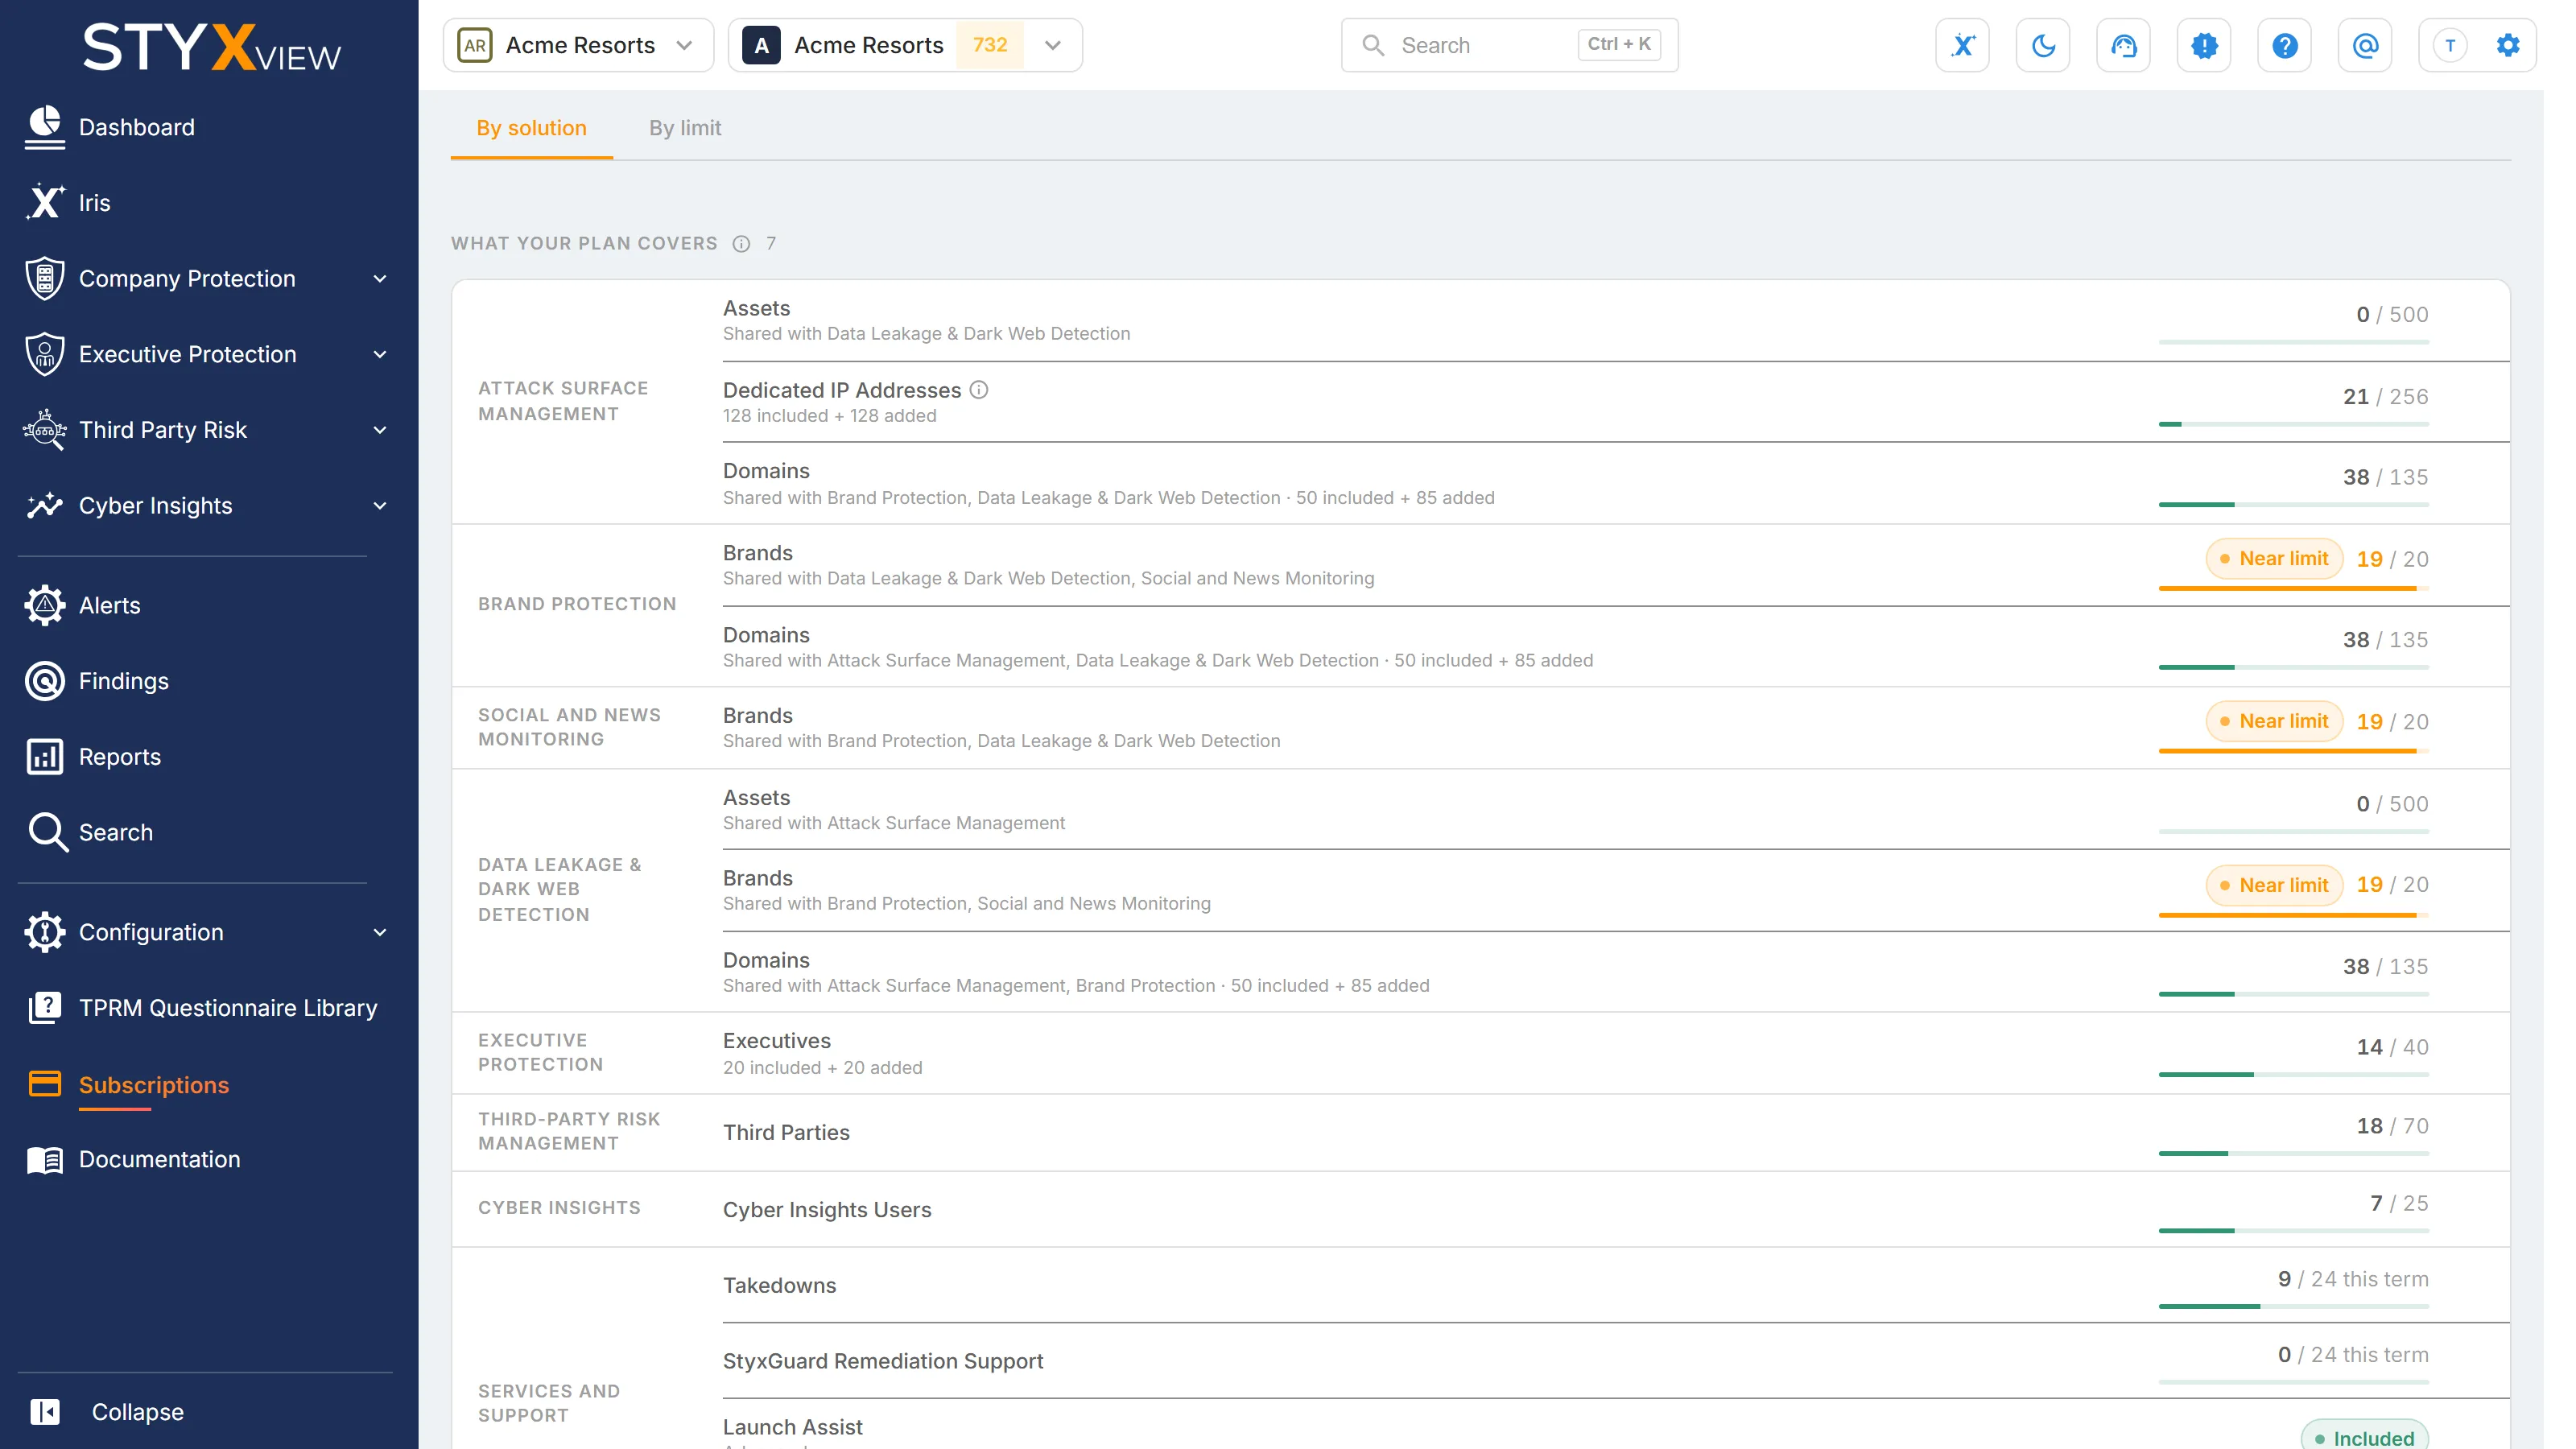Toggle dark mode moon icon
Viewport: 2576px width, 1449px height.
(x=2043, y=45)
